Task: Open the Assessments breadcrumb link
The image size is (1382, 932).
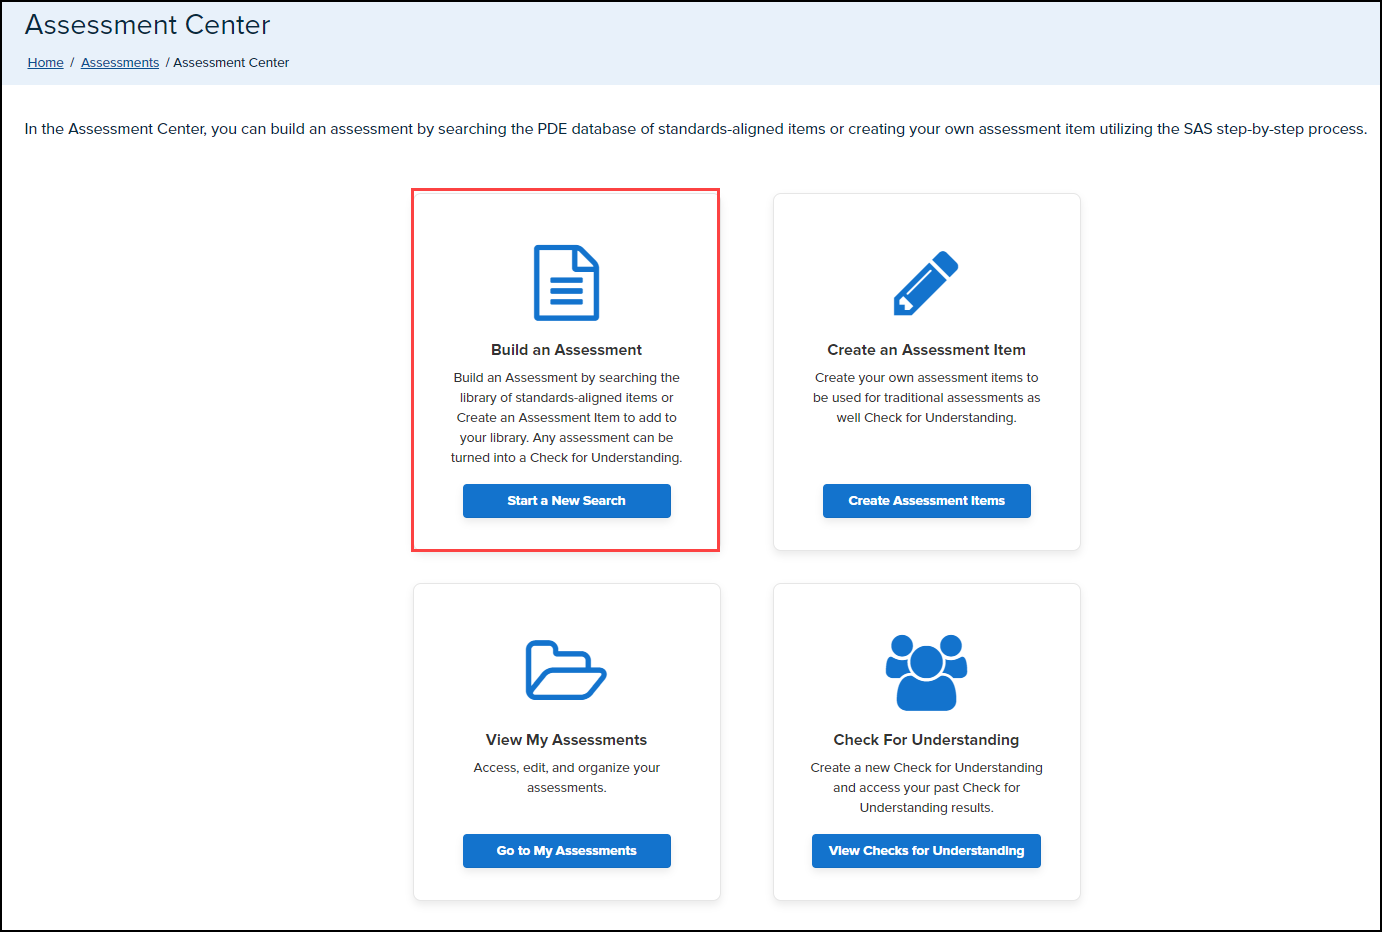Action: (120, 63)
